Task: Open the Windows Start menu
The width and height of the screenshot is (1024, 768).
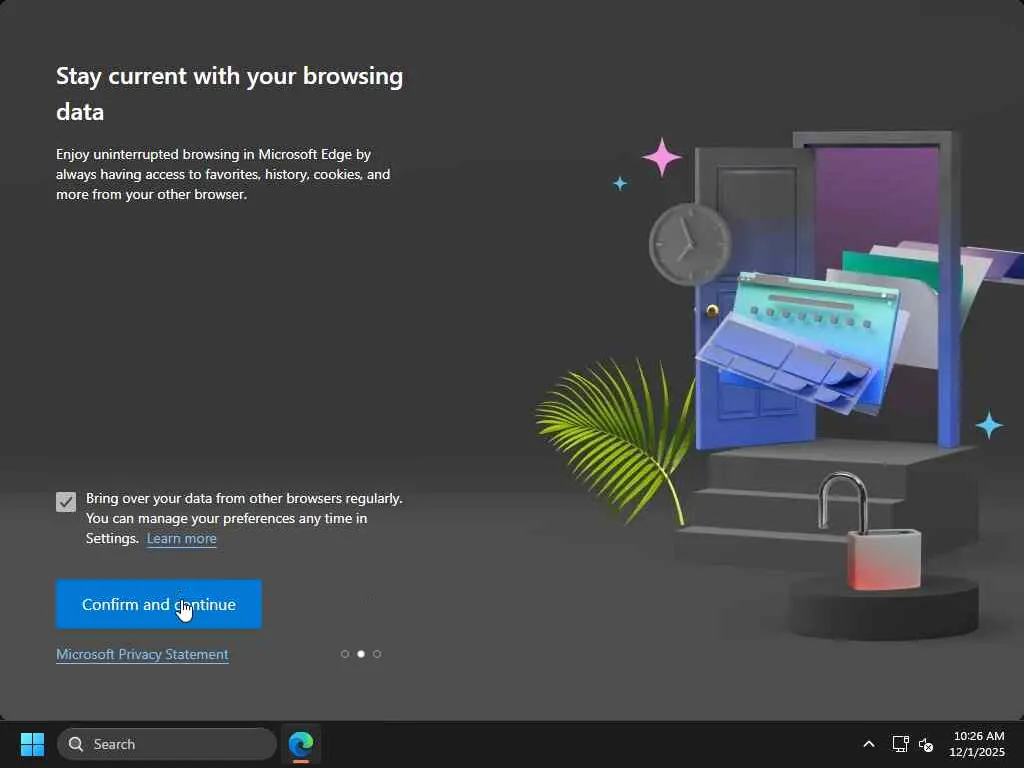Action: coord(32,744)
